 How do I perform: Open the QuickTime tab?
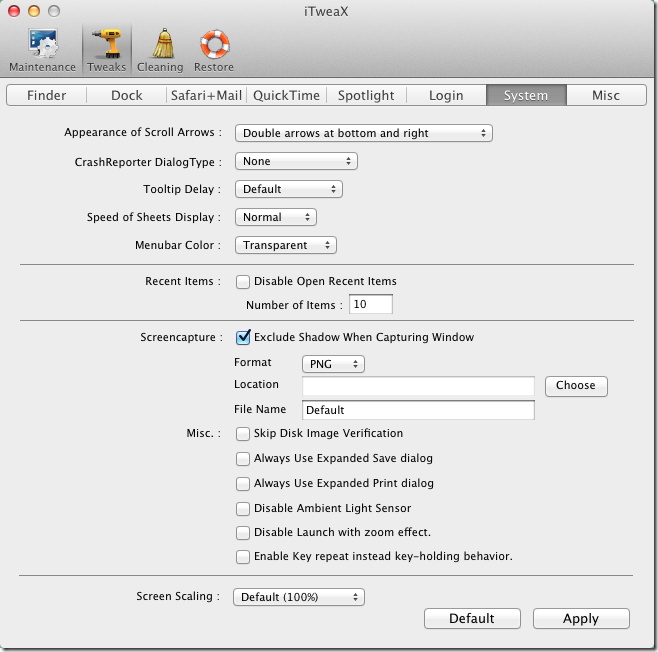(287, 95)
